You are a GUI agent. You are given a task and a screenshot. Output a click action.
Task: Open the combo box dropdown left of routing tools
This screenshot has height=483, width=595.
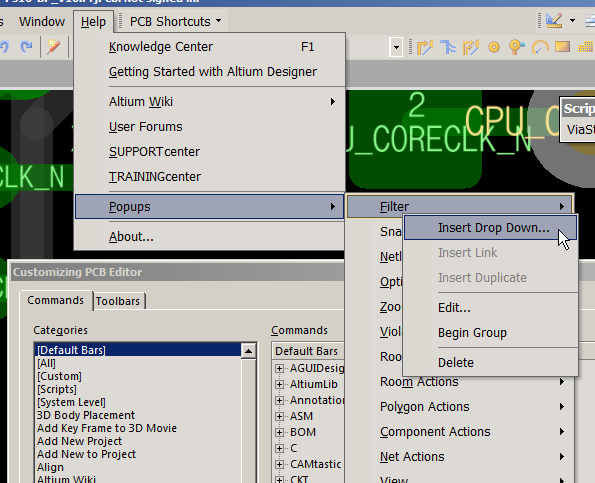396,47
